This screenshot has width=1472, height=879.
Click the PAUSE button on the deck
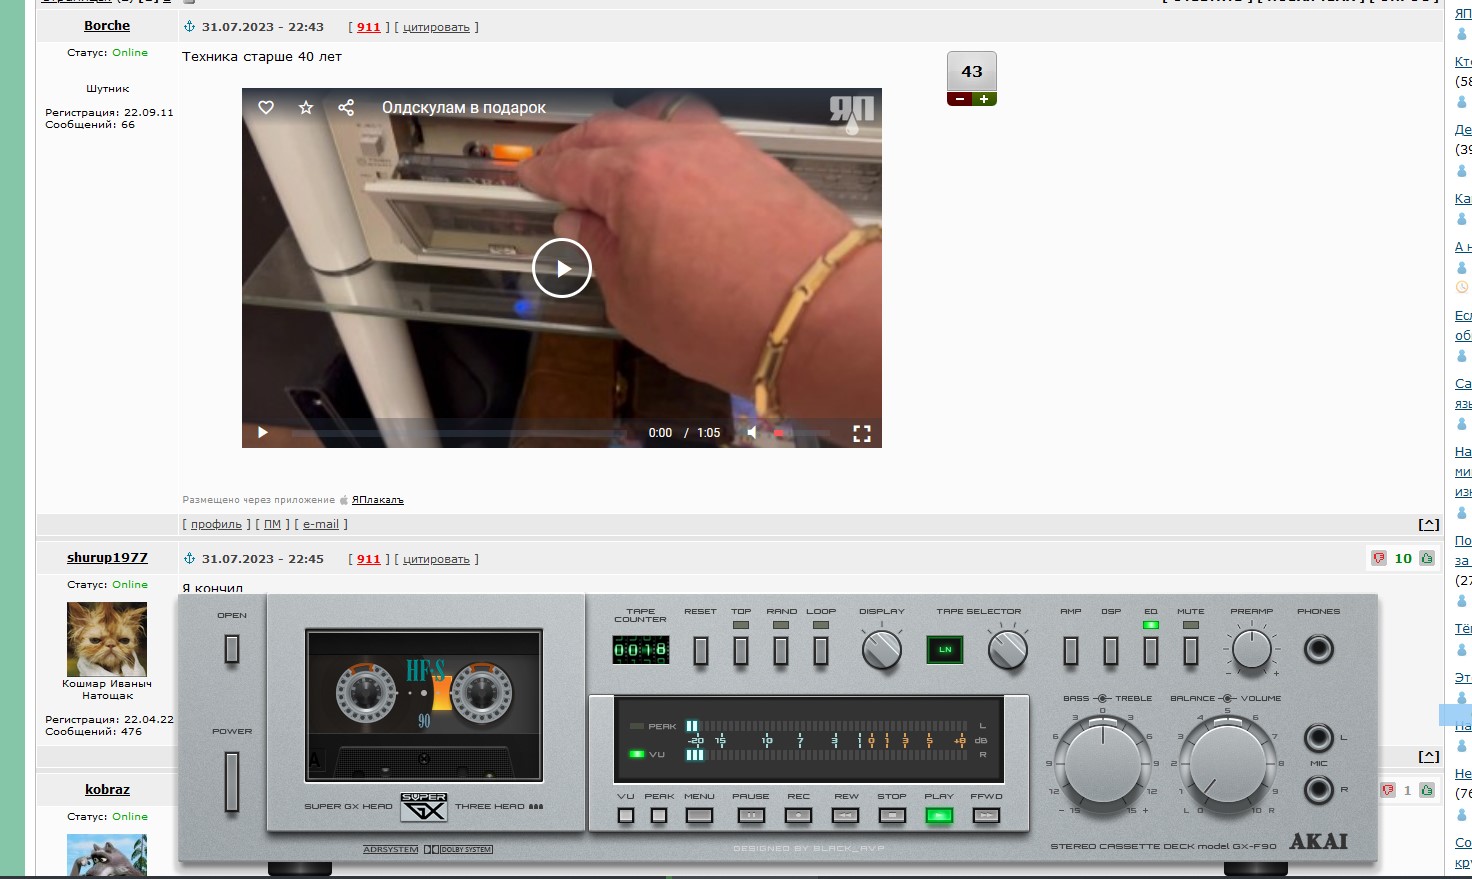(x=751, y=816)
